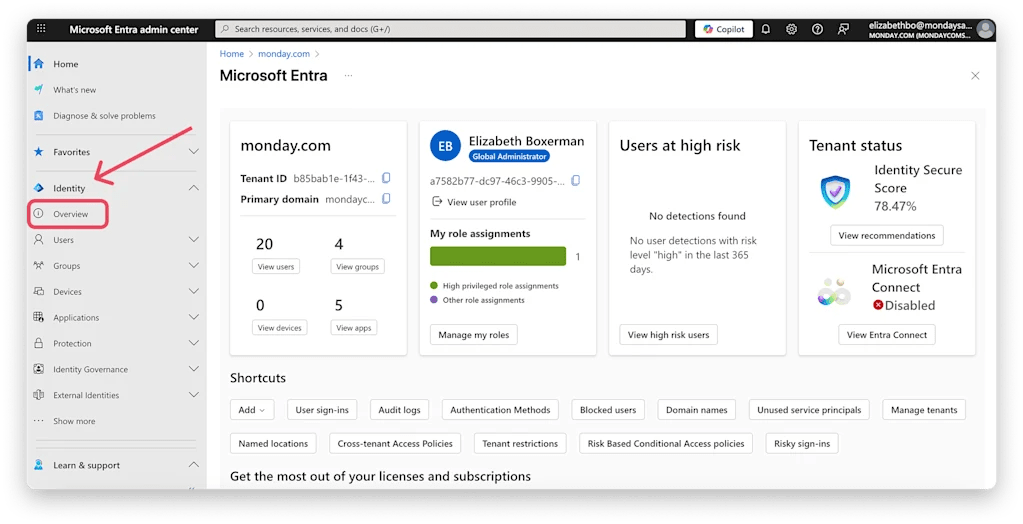Screen dimensions: 1023x524
Task: Click the View devices button
Action: coord(279,328)
